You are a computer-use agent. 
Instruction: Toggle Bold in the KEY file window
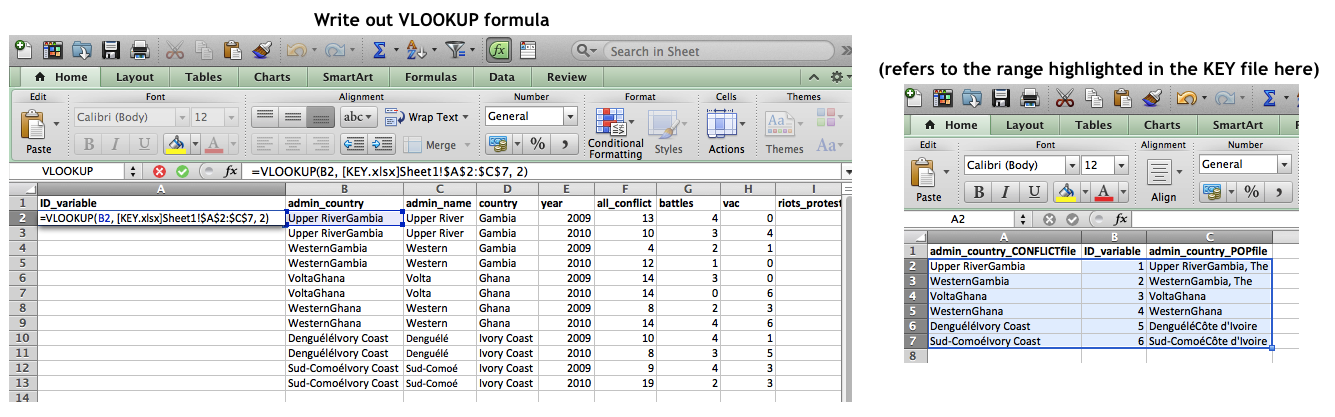[x=978, y=192]
